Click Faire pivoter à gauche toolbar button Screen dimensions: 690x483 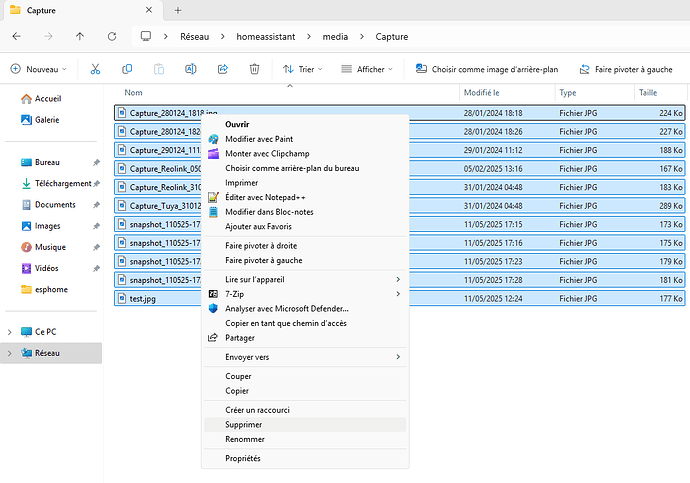click(x=626, y=69)
